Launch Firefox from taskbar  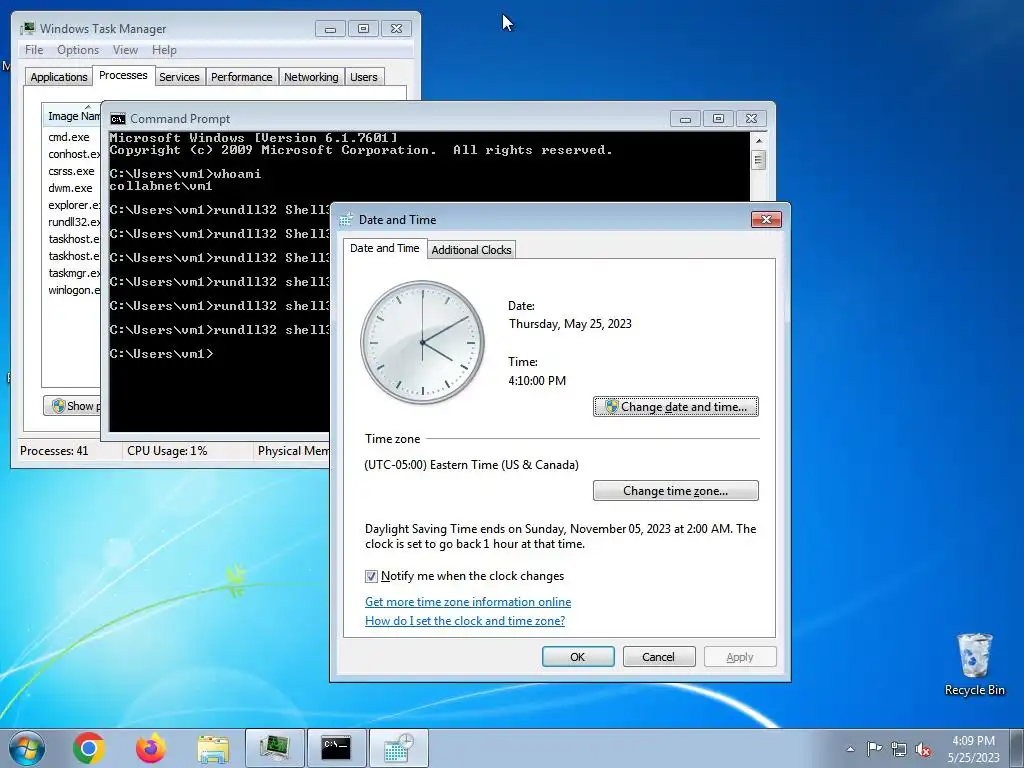[151, 748]
